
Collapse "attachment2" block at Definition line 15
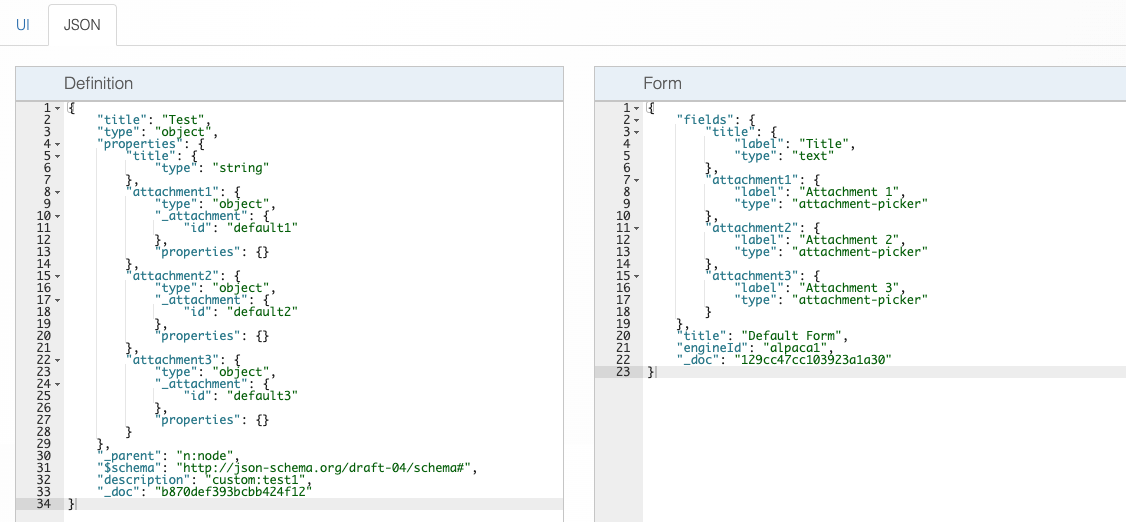57,276
